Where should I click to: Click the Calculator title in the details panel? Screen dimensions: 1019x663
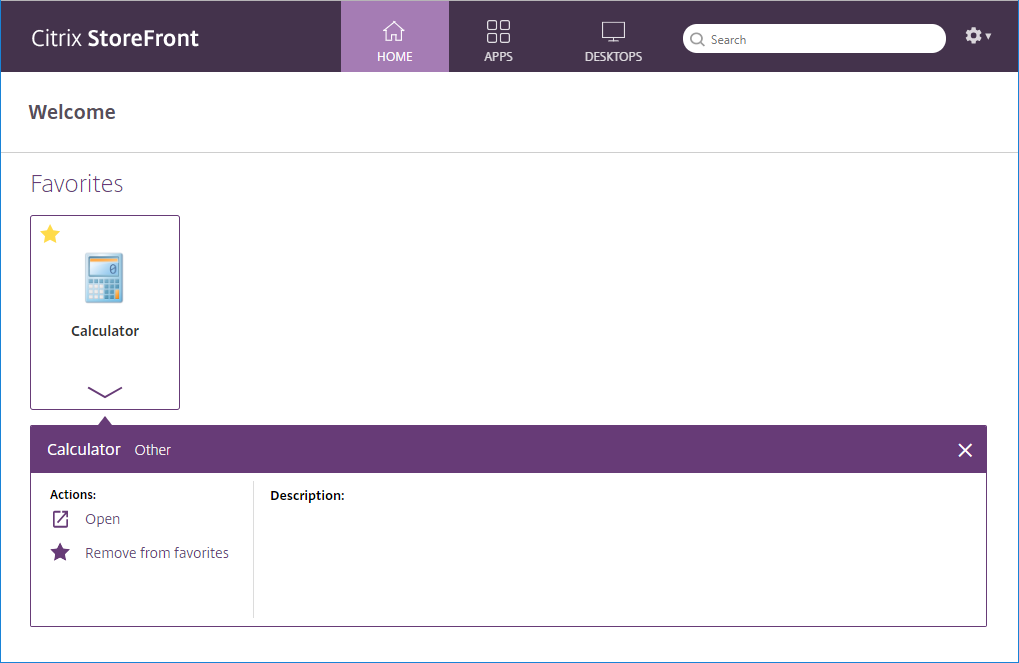pyautogui.click(x=83, y=449)
